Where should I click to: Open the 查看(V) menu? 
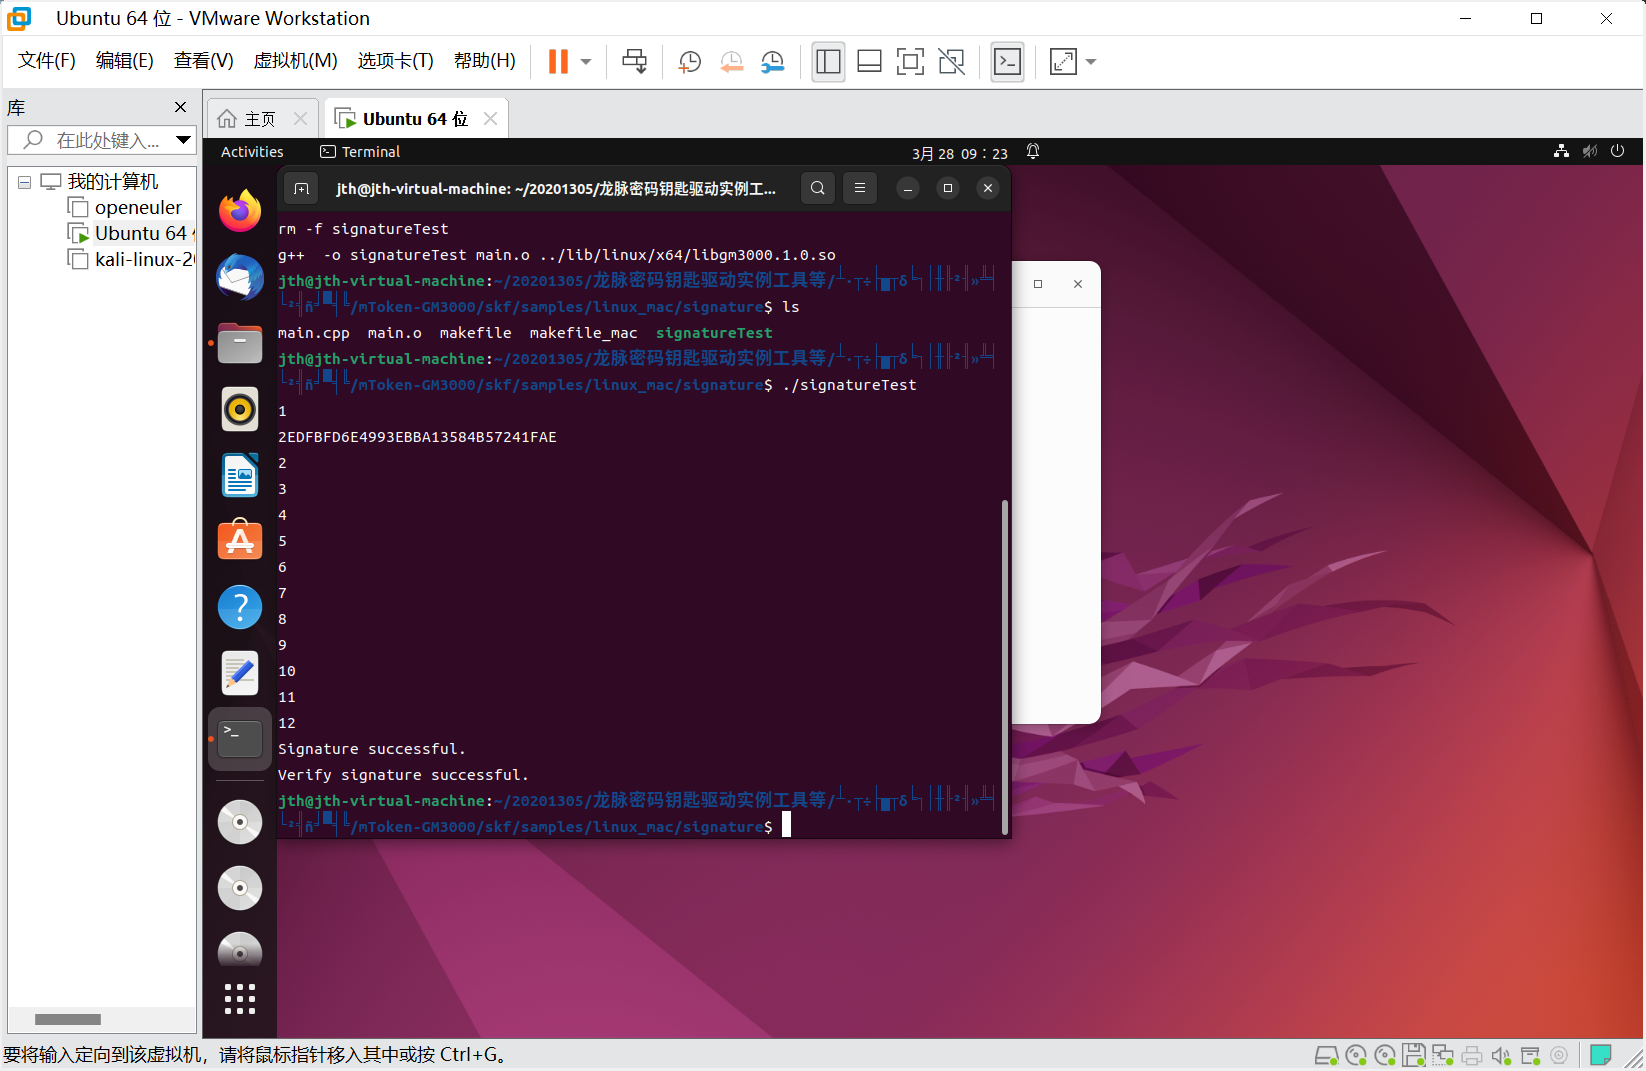click(x=204, y=61)
